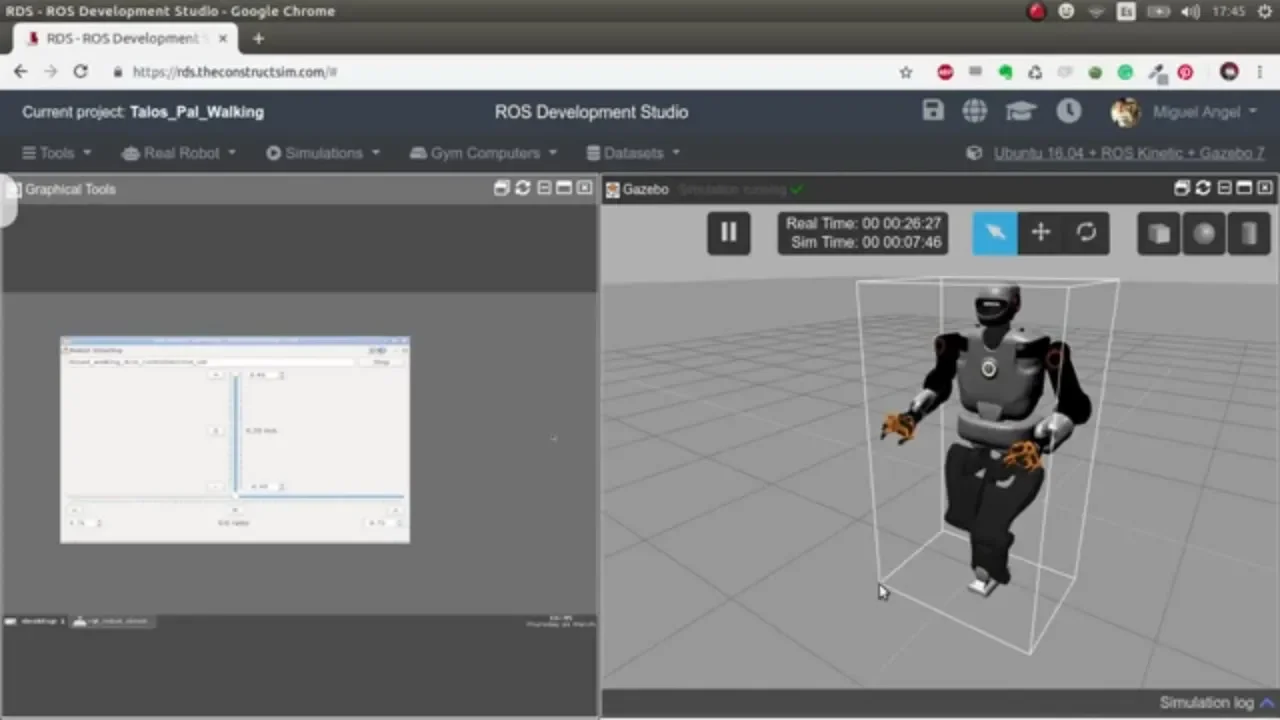Open the Tools menu

click(x=57, y=153)
